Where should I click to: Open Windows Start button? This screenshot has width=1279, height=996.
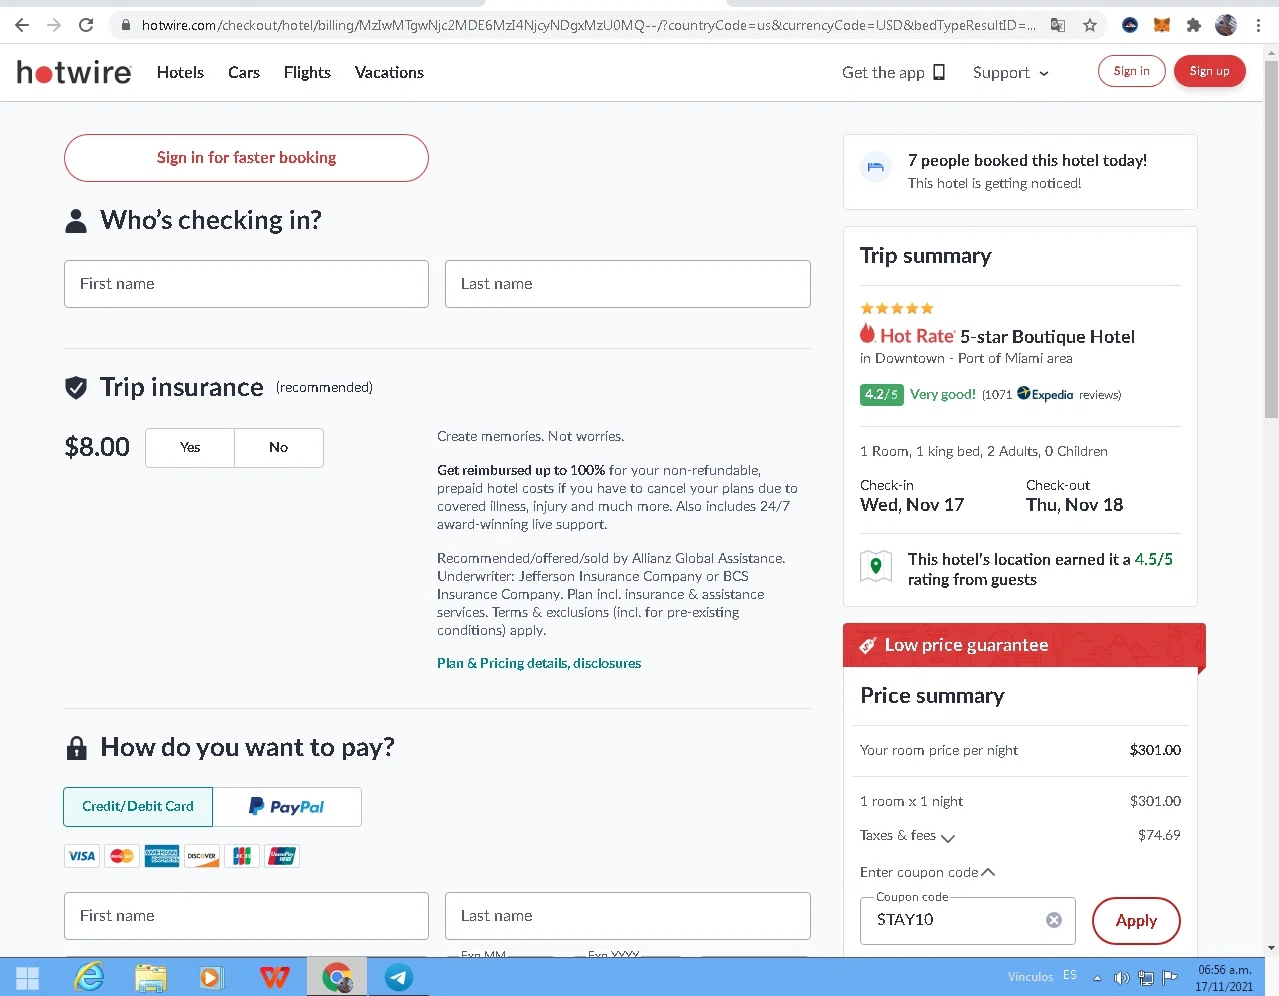click(x=27, y=978)
